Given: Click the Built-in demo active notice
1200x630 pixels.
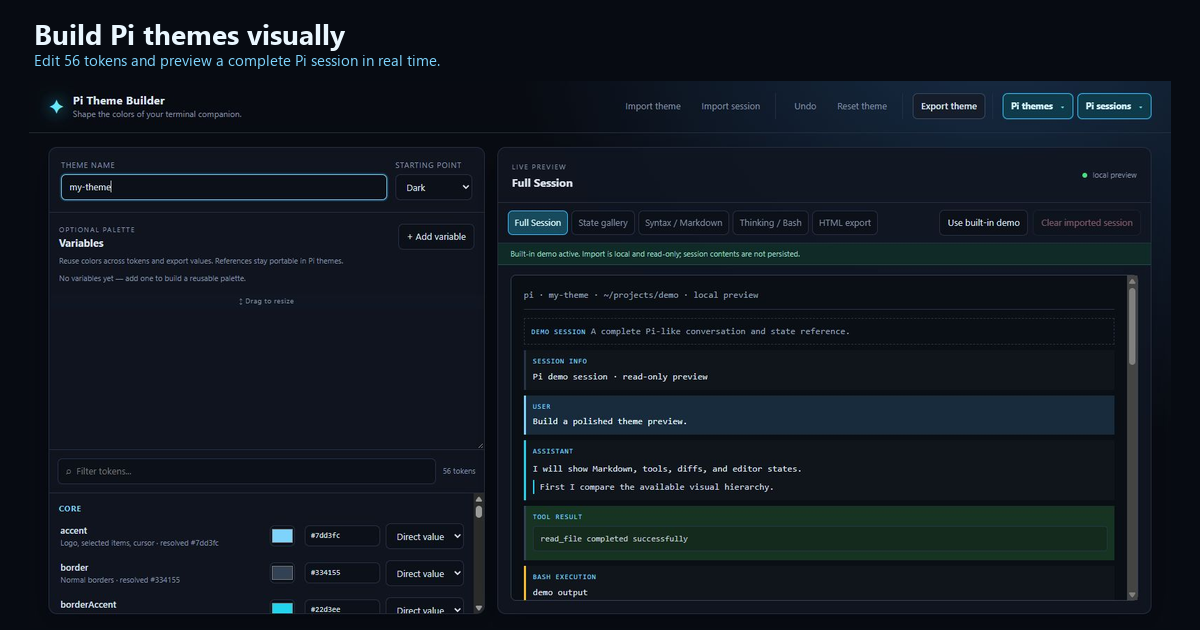Looking at the screenshot, I should (824, 254).
